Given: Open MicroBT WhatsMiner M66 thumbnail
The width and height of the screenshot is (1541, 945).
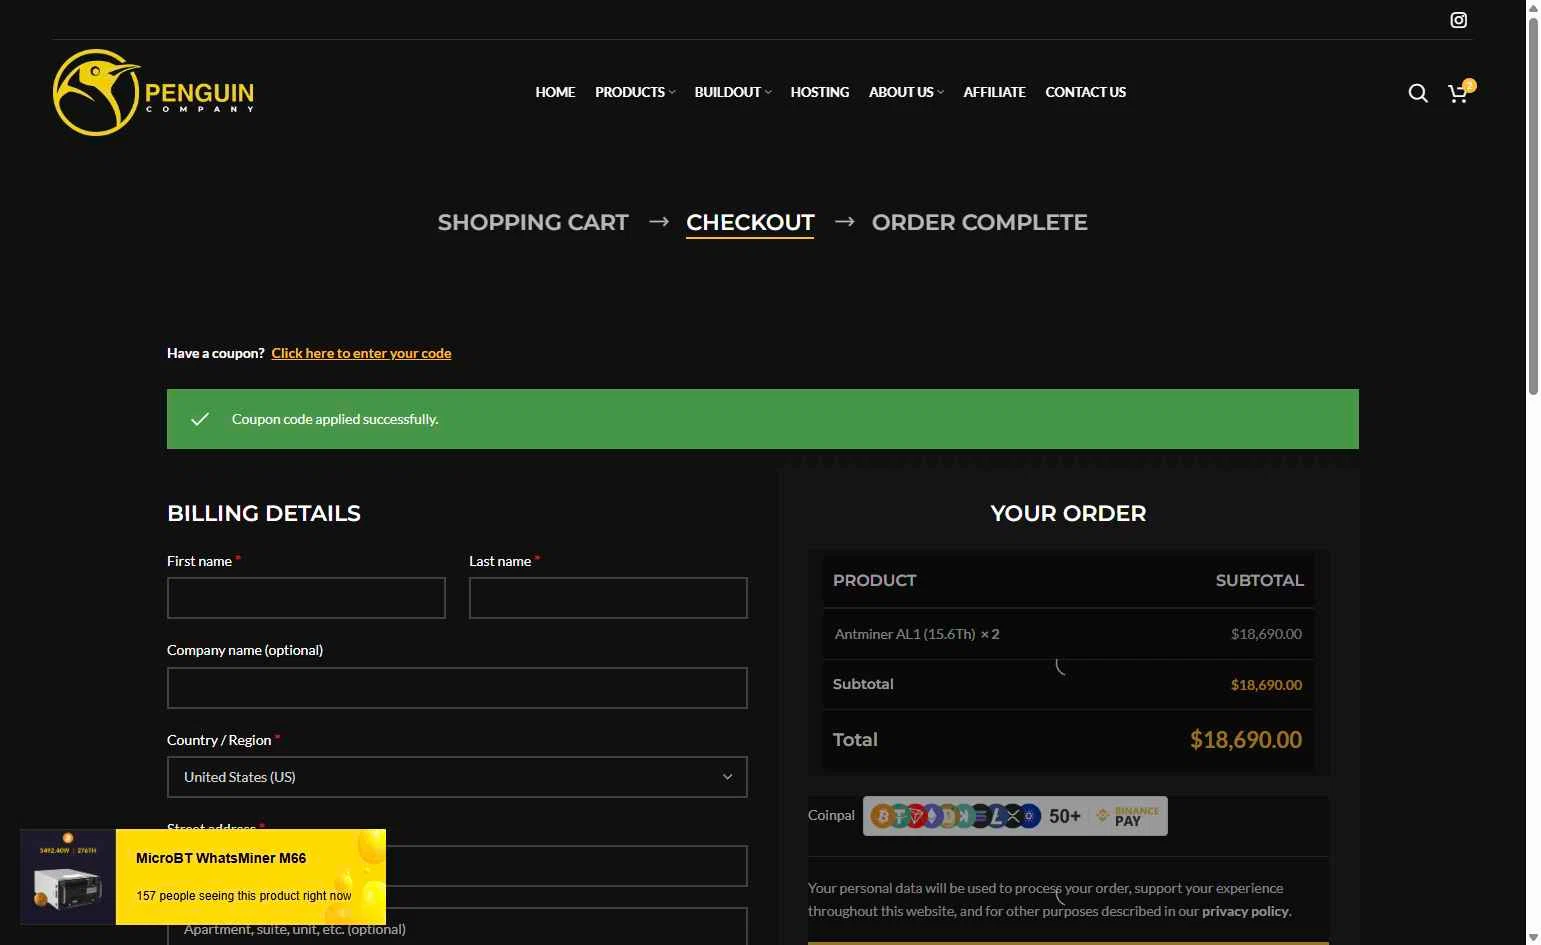Looking at the screenshot, I should tap(68, 877).
